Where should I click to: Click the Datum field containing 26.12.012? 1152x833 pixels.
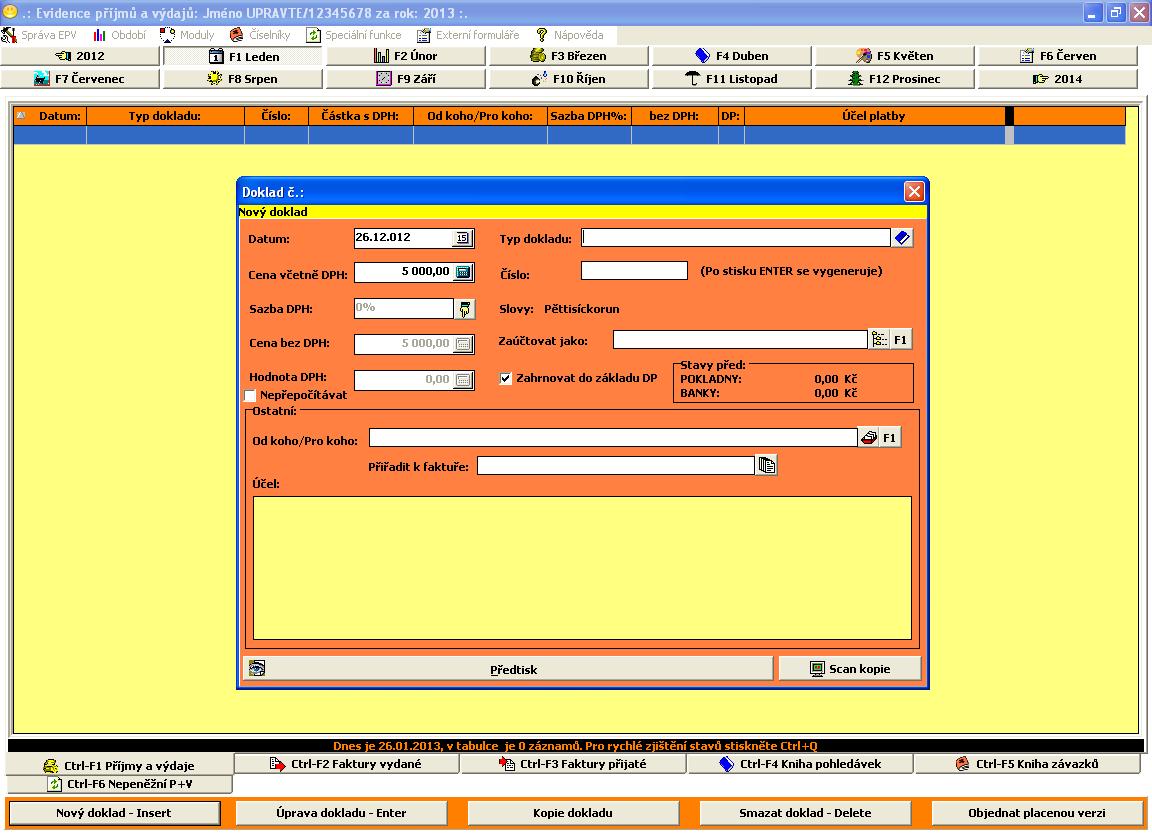(x=403, y=238)
